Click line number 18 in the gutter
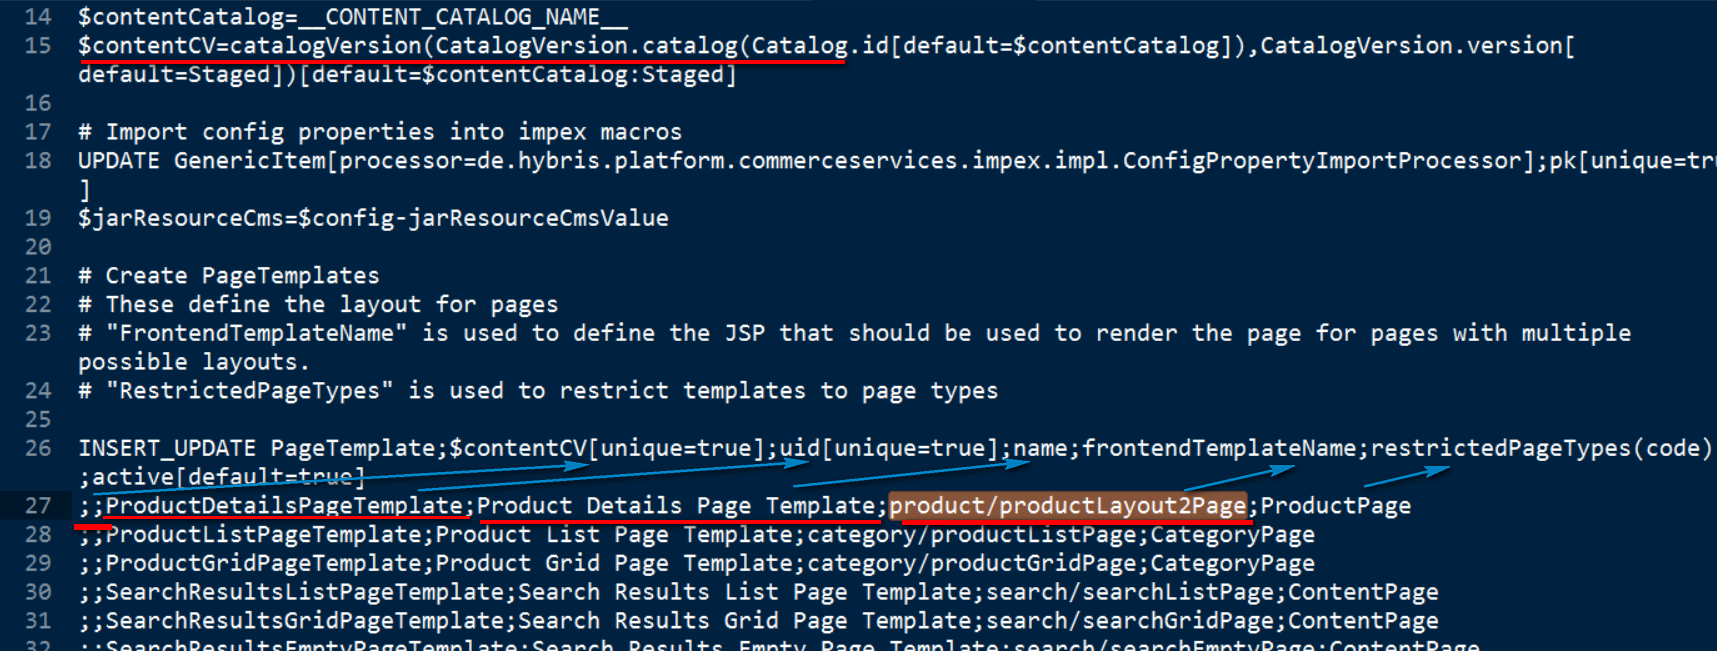 (x=38, y=161)
